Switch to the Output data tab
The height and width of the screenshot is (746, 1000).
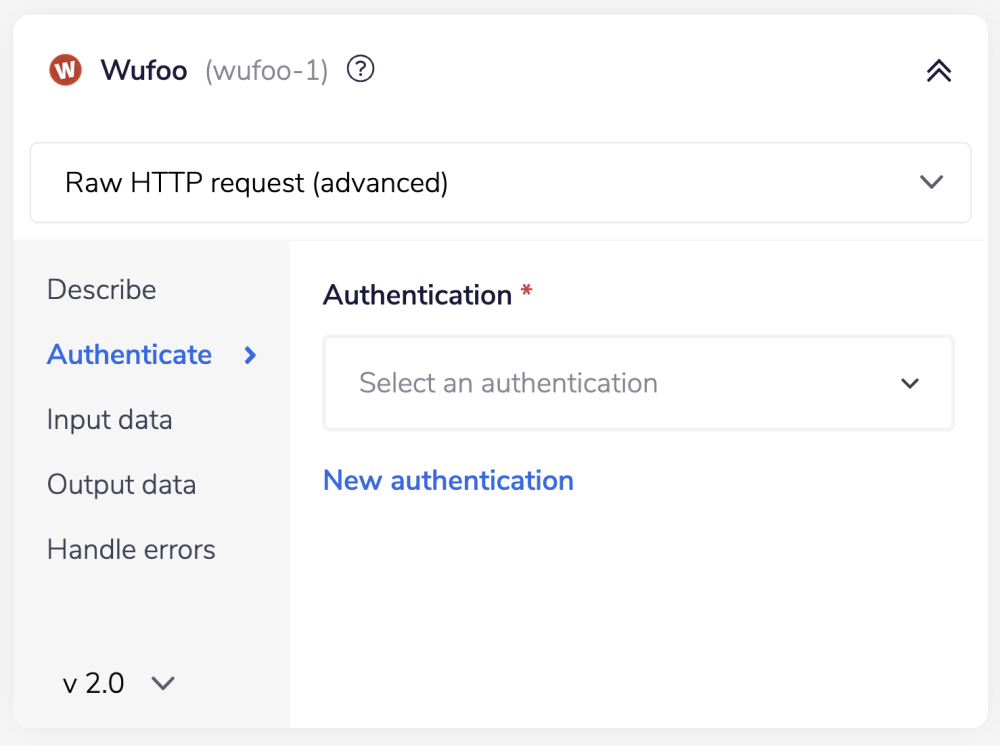(x=121, y=485)
